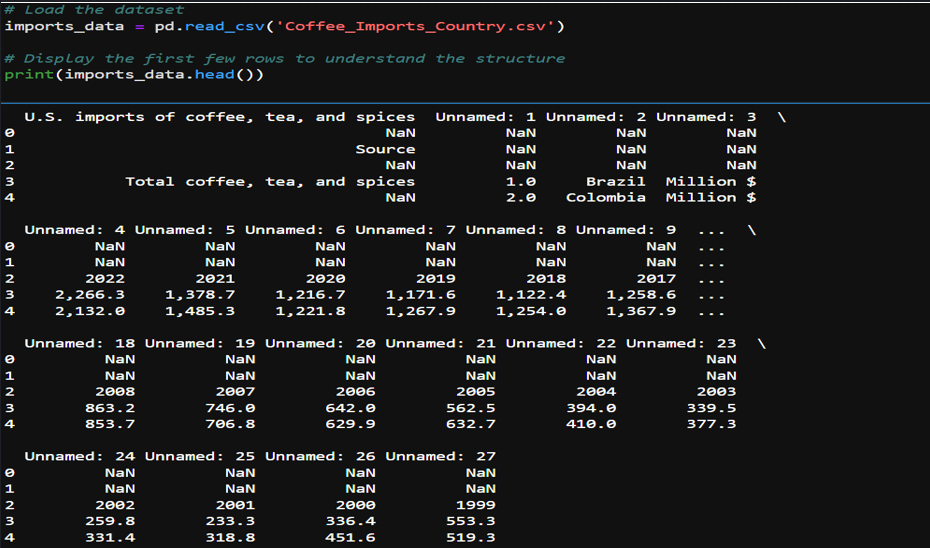This screenshot has height=548, width=930.
Task: Click the print keyword in the code
Action: coord(29,75)
